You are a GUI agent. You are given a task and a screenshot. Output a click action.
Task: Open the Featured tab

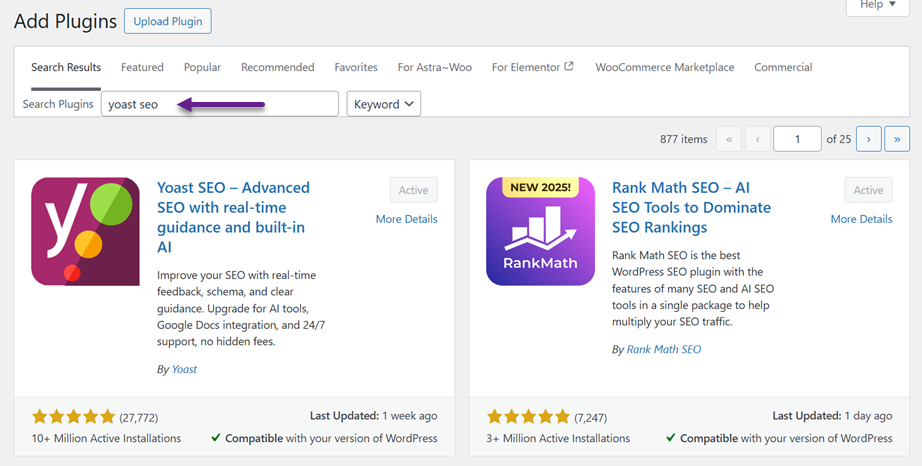tap(142, 68)
